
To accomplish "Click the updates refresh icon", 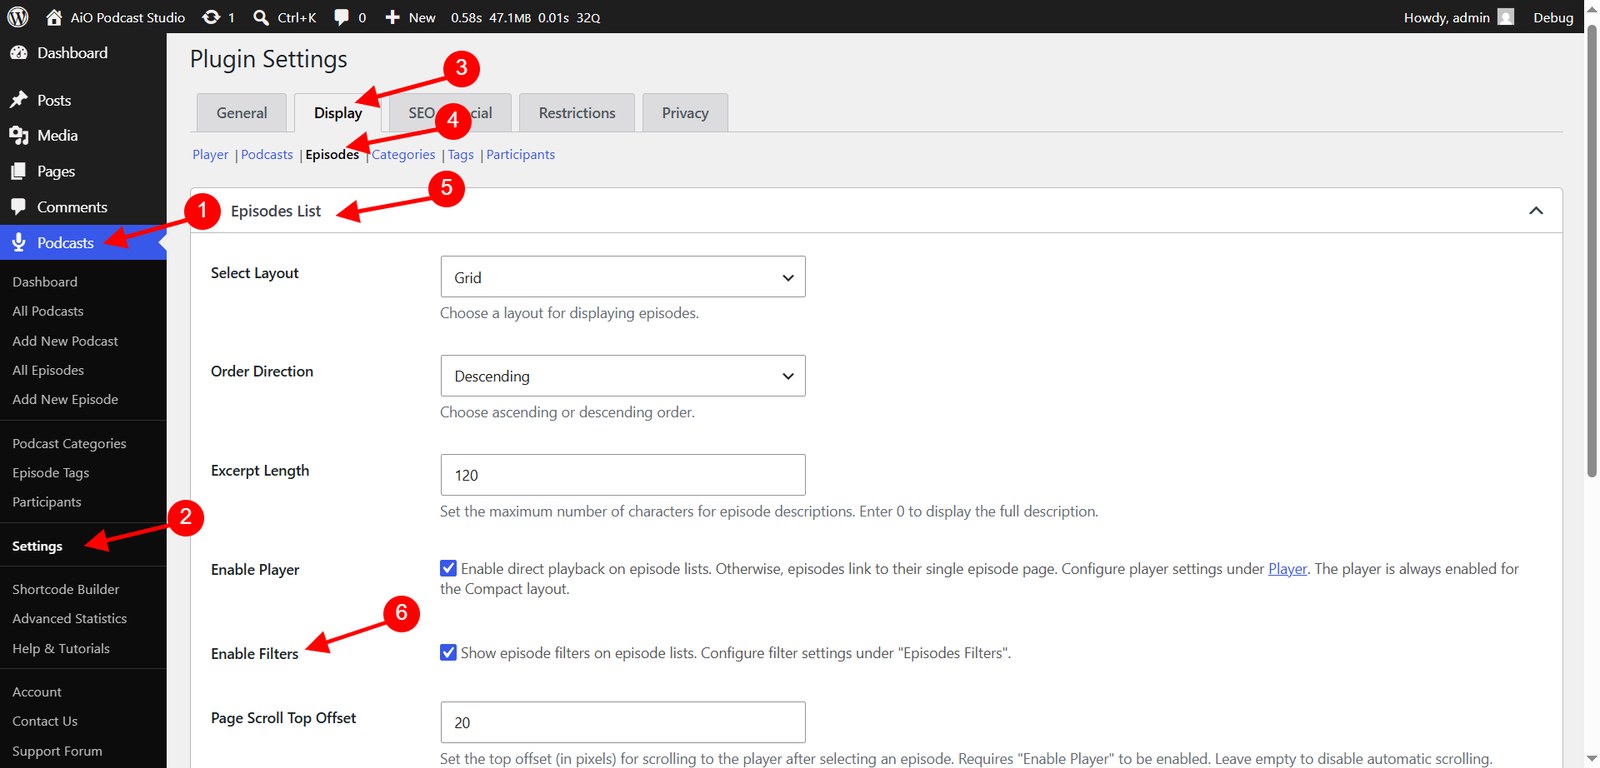I will (x=211, y=17).
